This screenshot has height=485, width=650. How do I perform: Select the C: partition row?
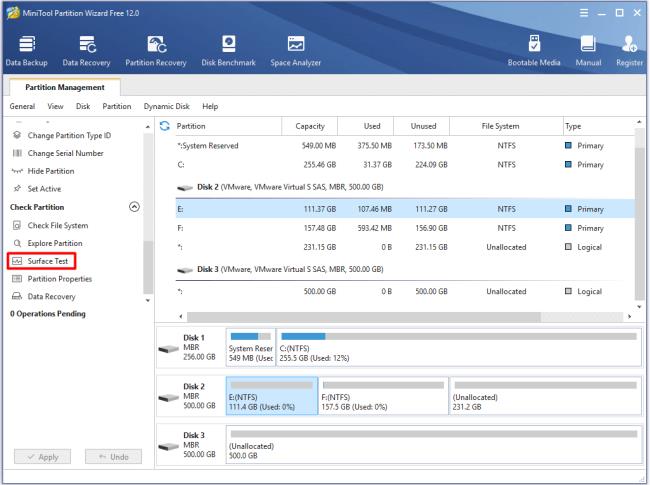405,165
